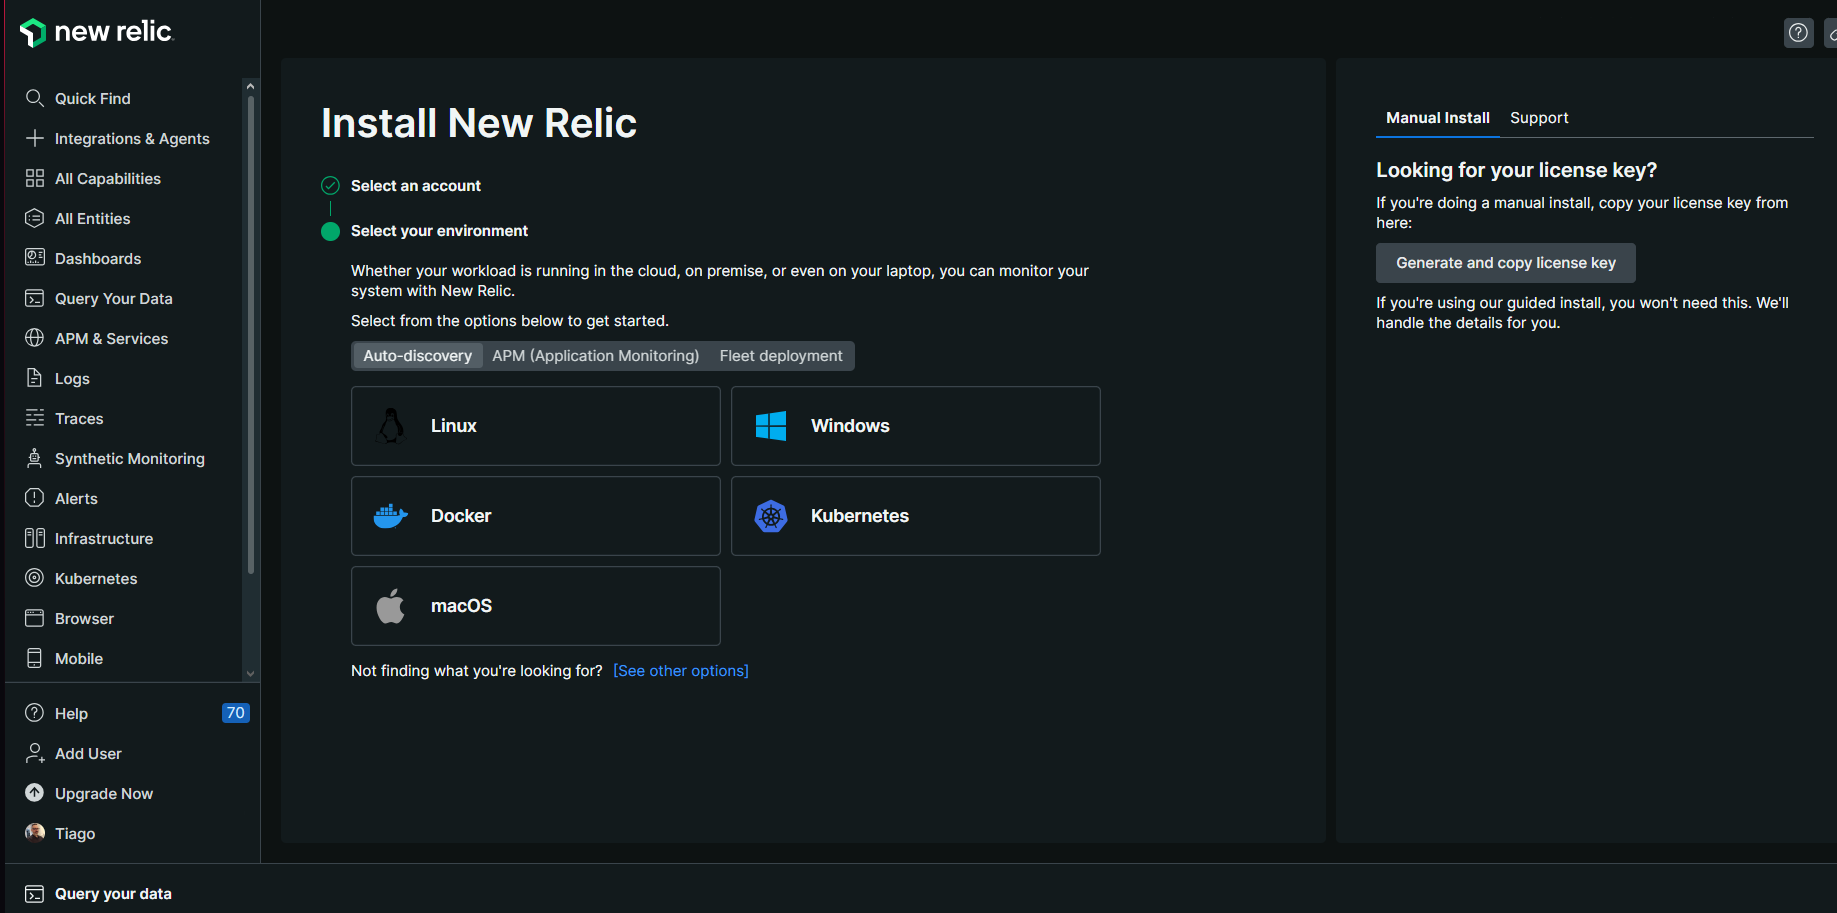
Task: Click the Upgrade Now arrow icon
Action: pos(35,793)
